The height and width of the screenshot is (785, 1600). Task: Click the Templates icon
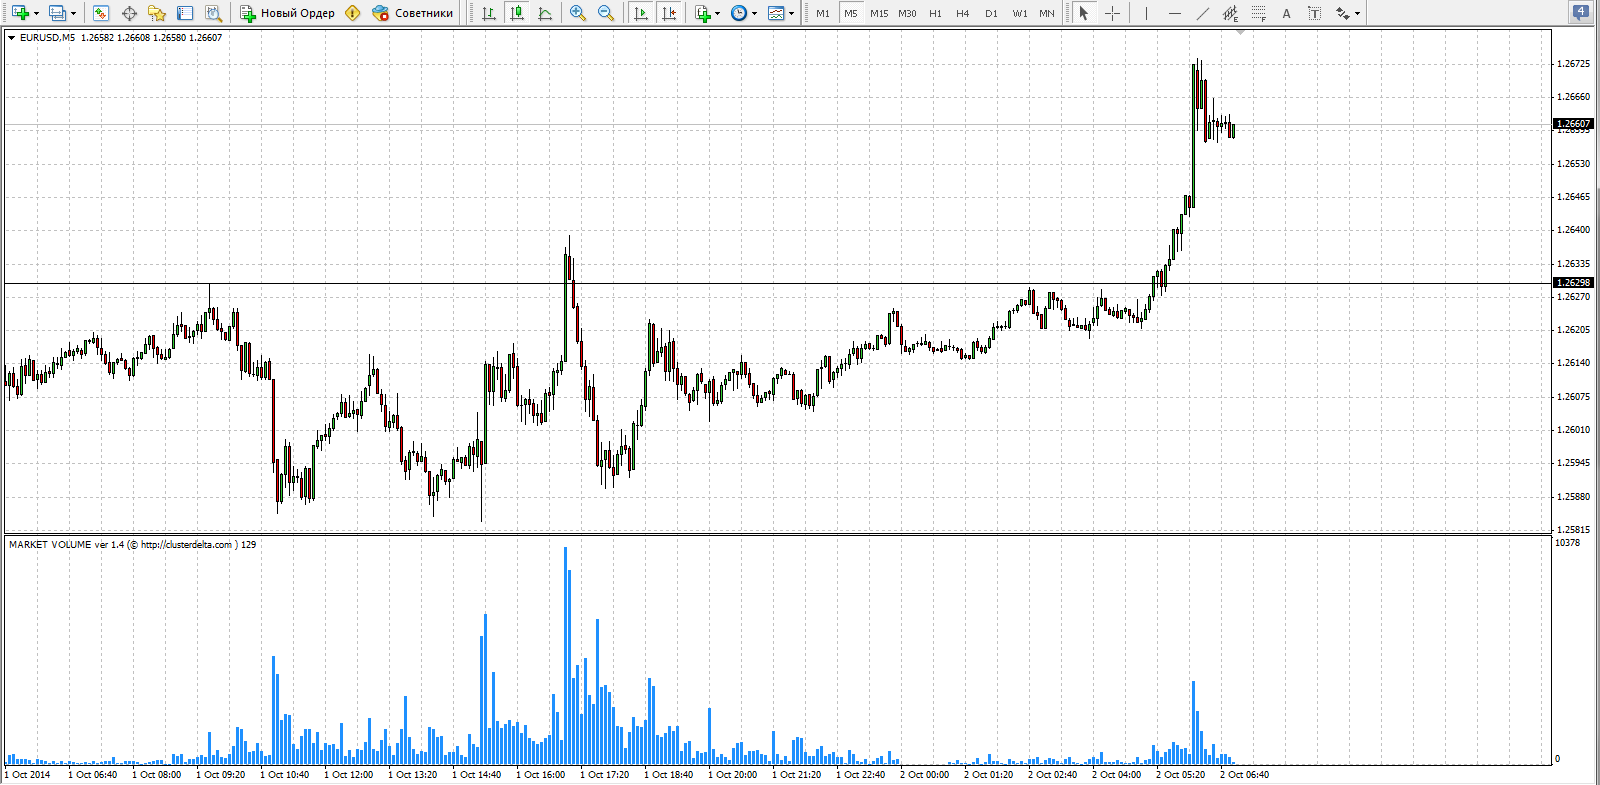[776, 13]
